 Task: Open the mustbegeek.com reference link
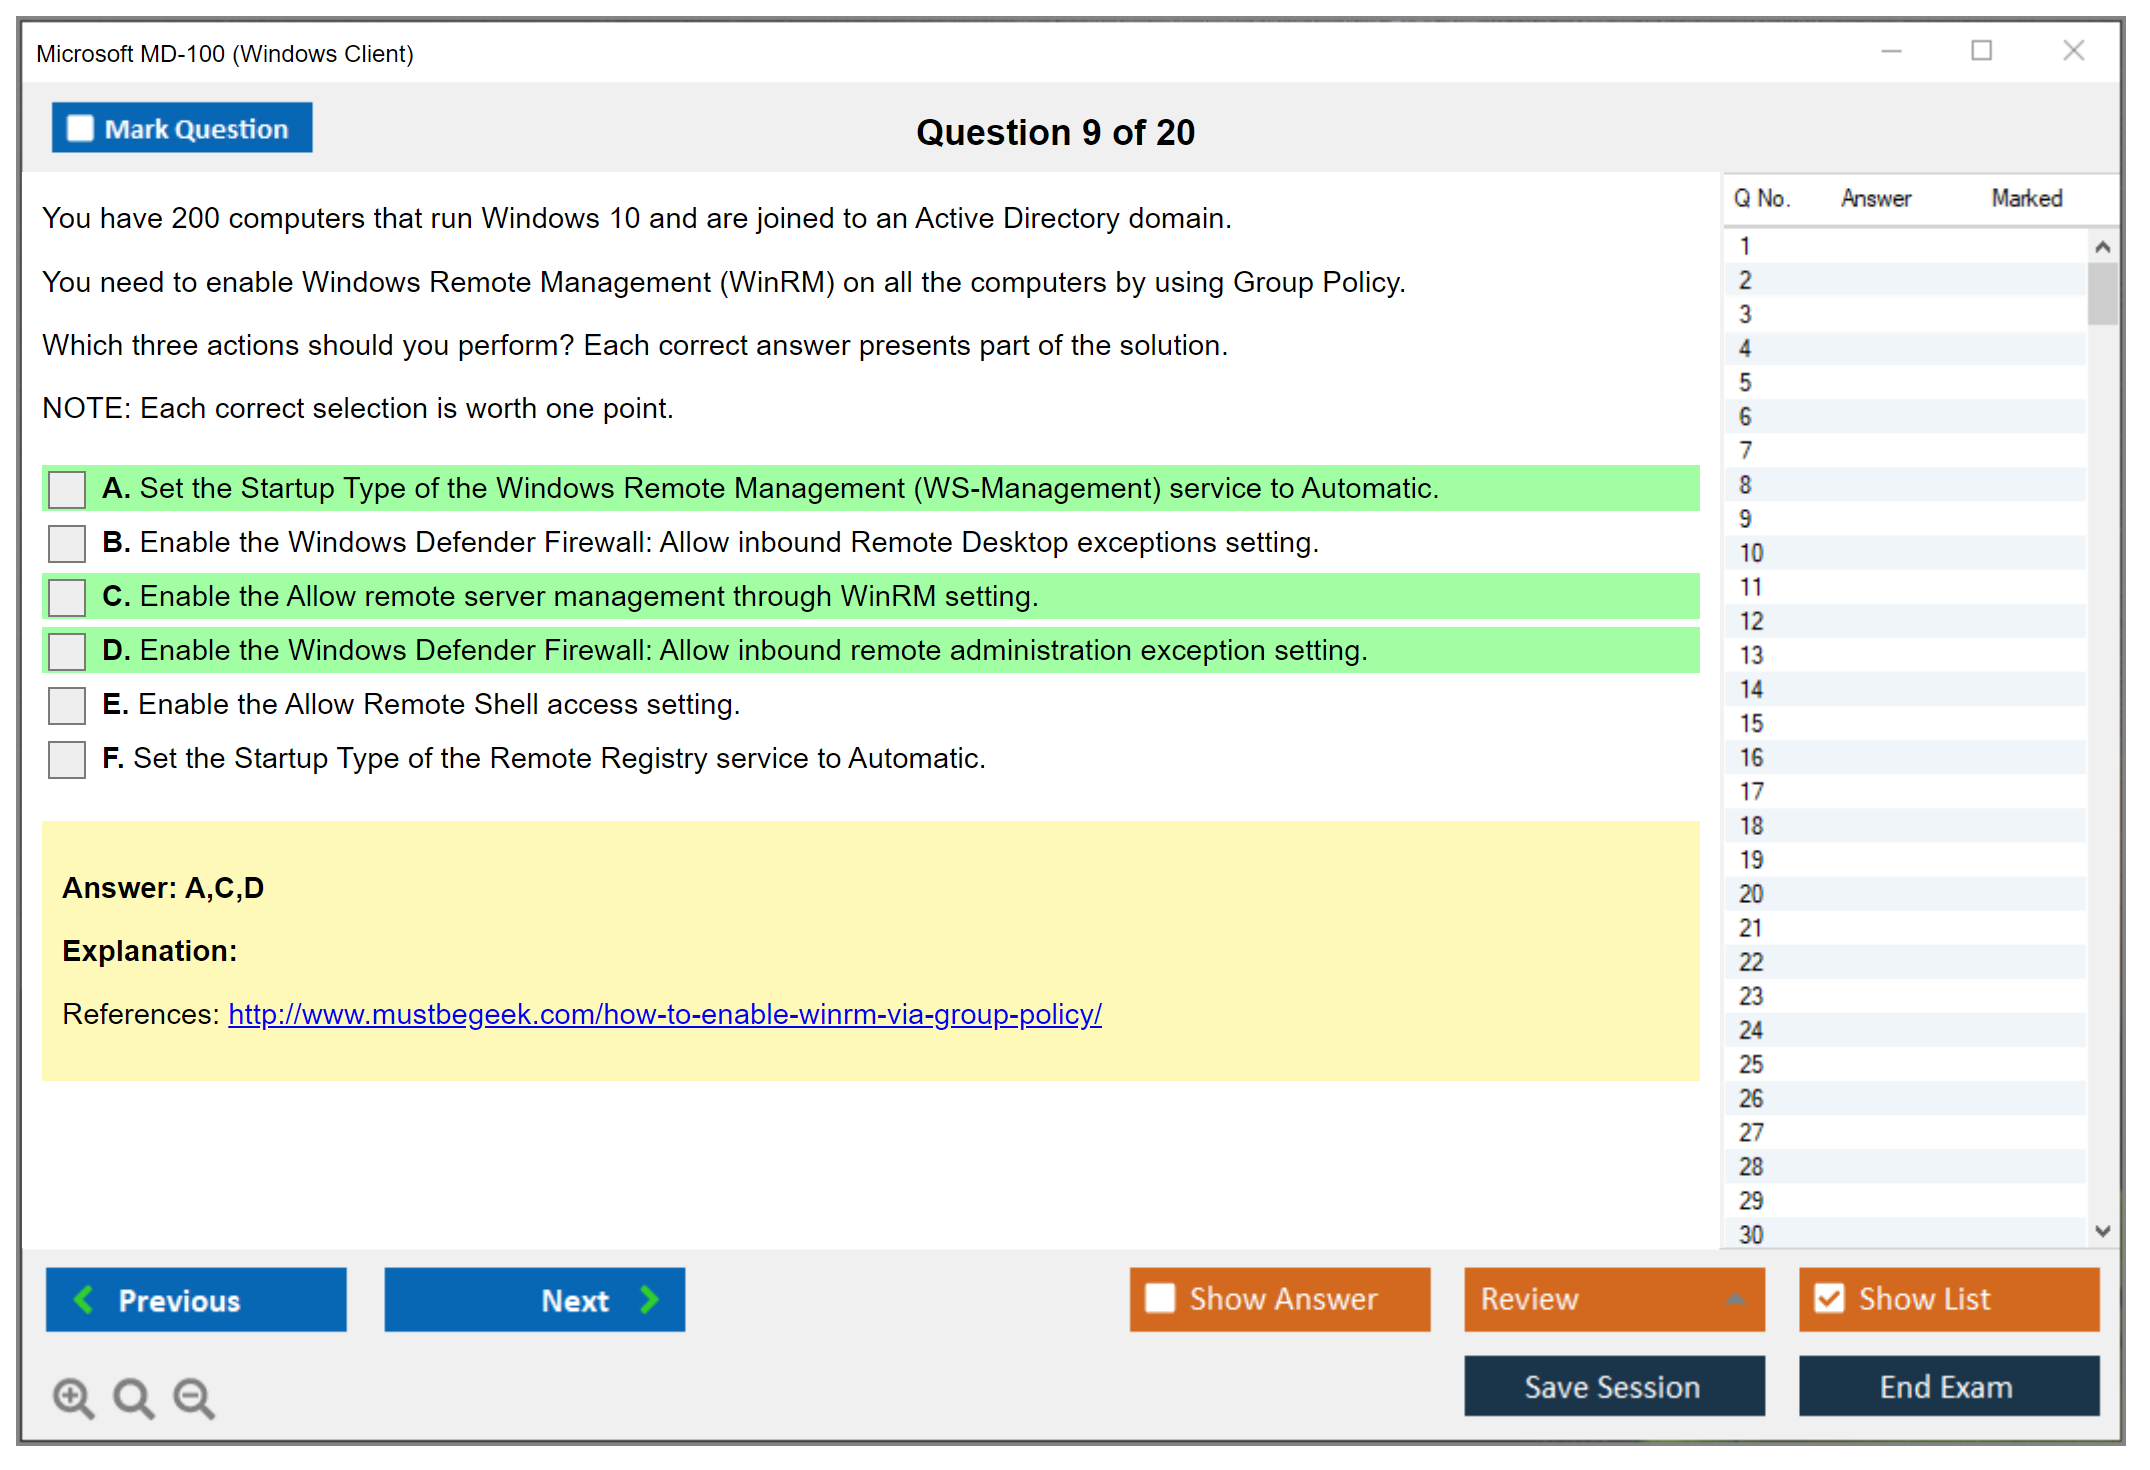tap(664, 1014)
